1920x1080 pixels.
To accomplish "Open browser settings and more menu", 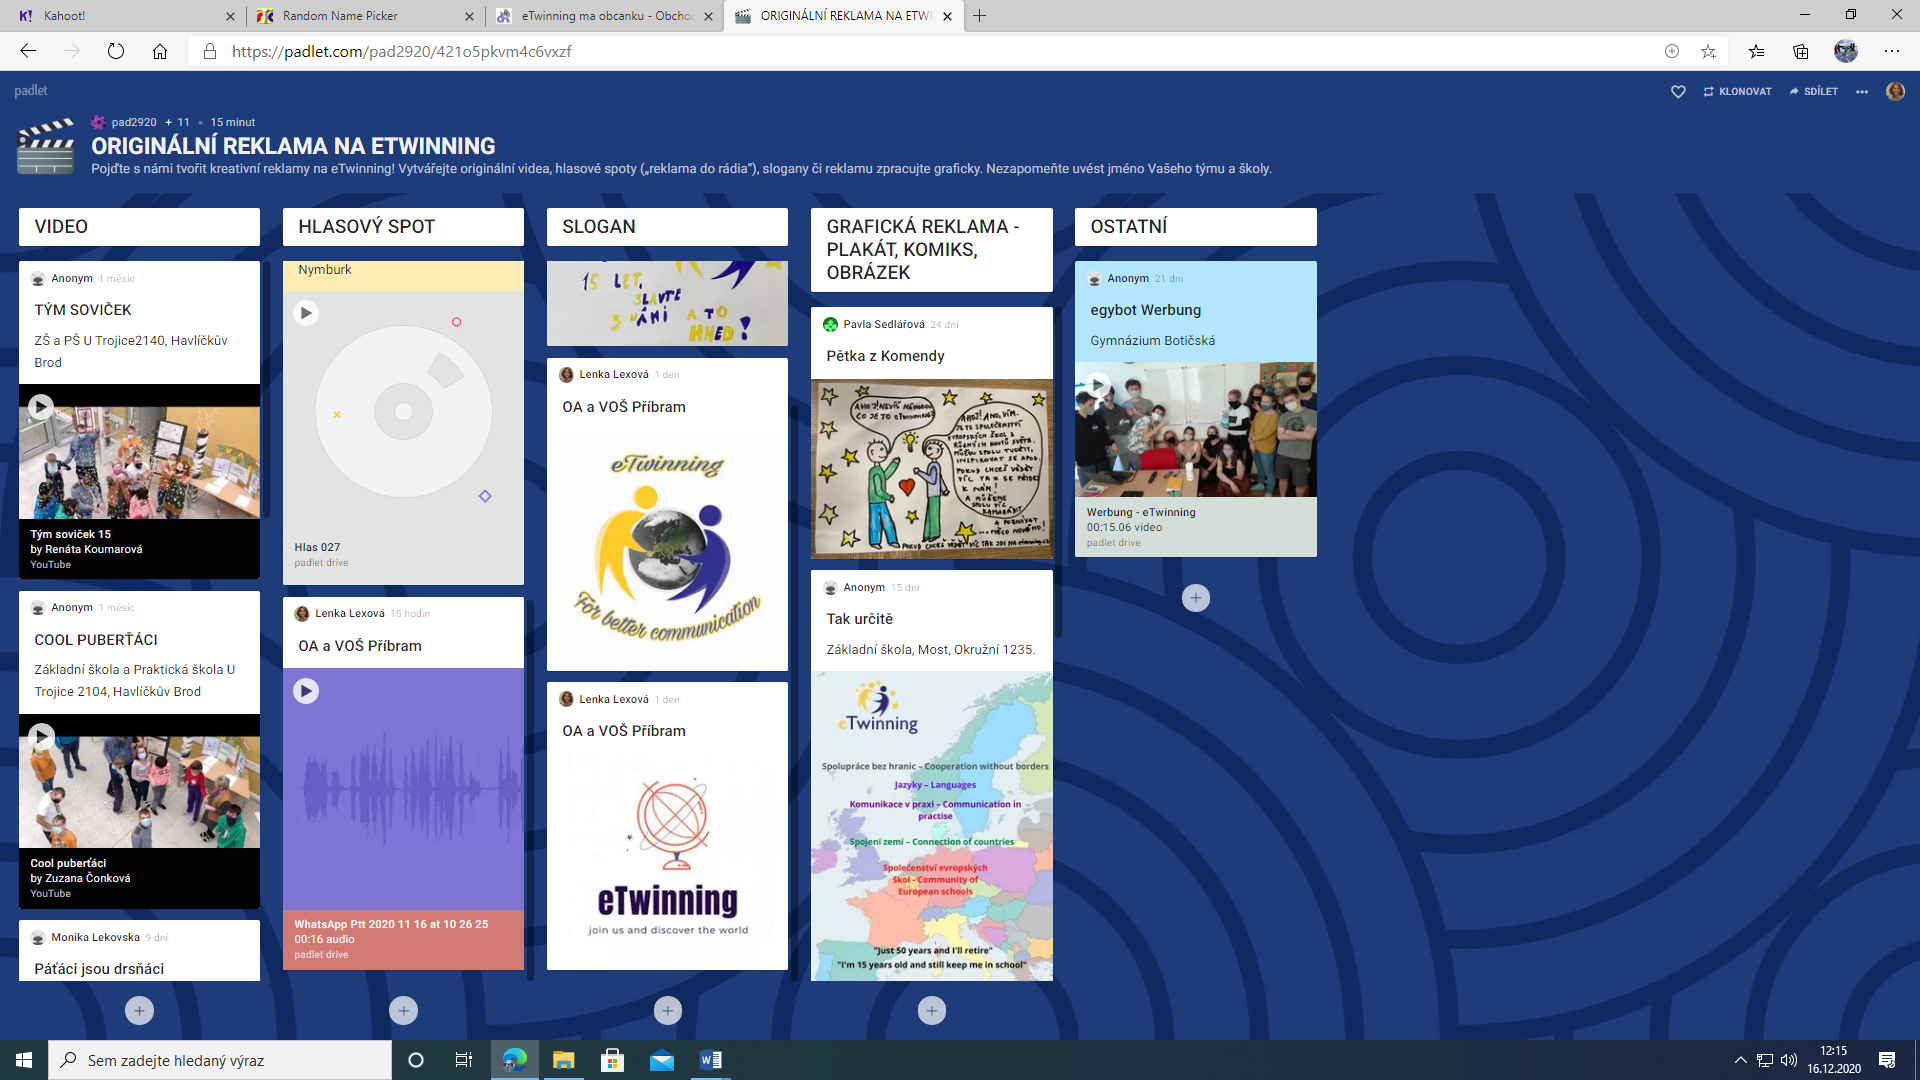I will pos(1891,51).
